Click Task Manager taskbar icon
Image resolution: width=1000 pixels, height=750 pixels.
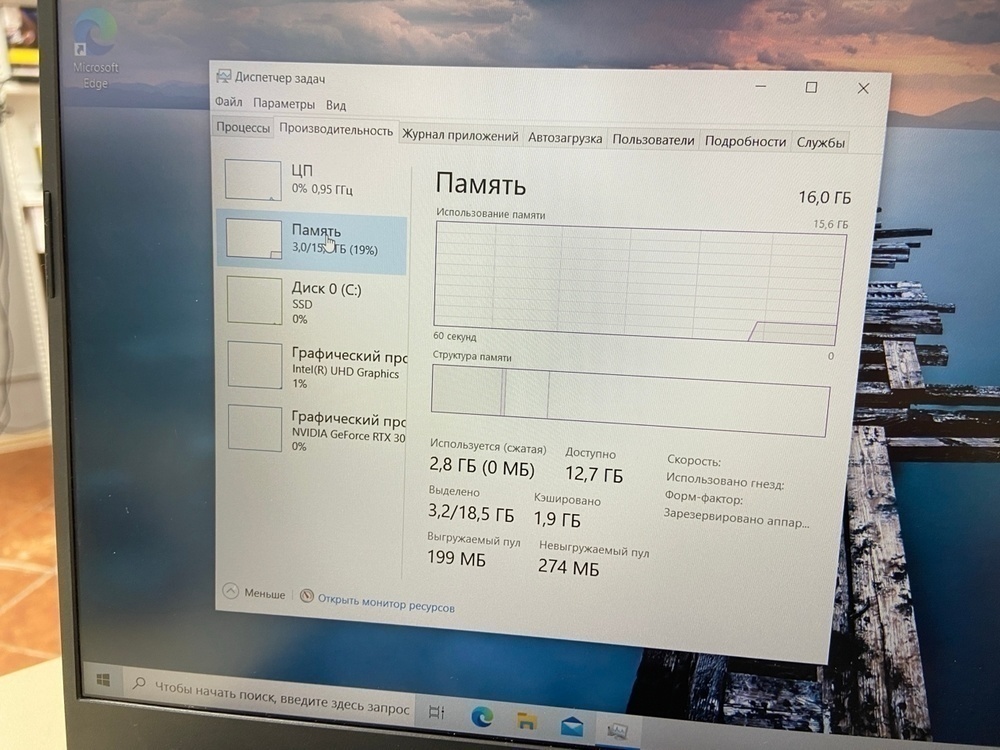coord(617,731)
